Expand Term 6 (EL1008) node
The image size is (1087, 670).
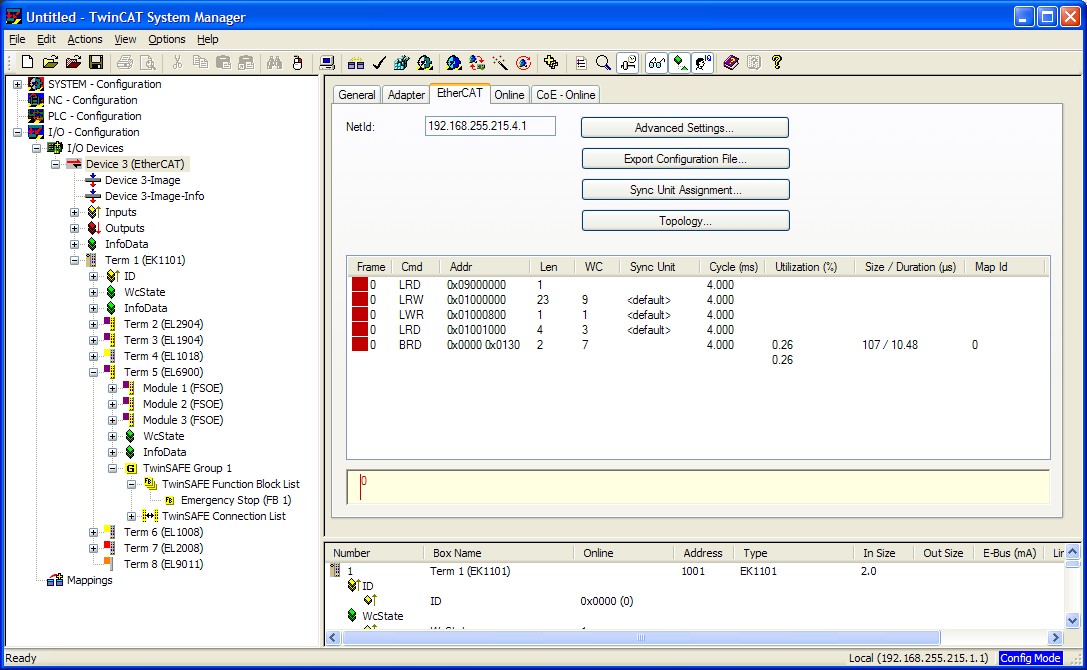click(94, 532)
